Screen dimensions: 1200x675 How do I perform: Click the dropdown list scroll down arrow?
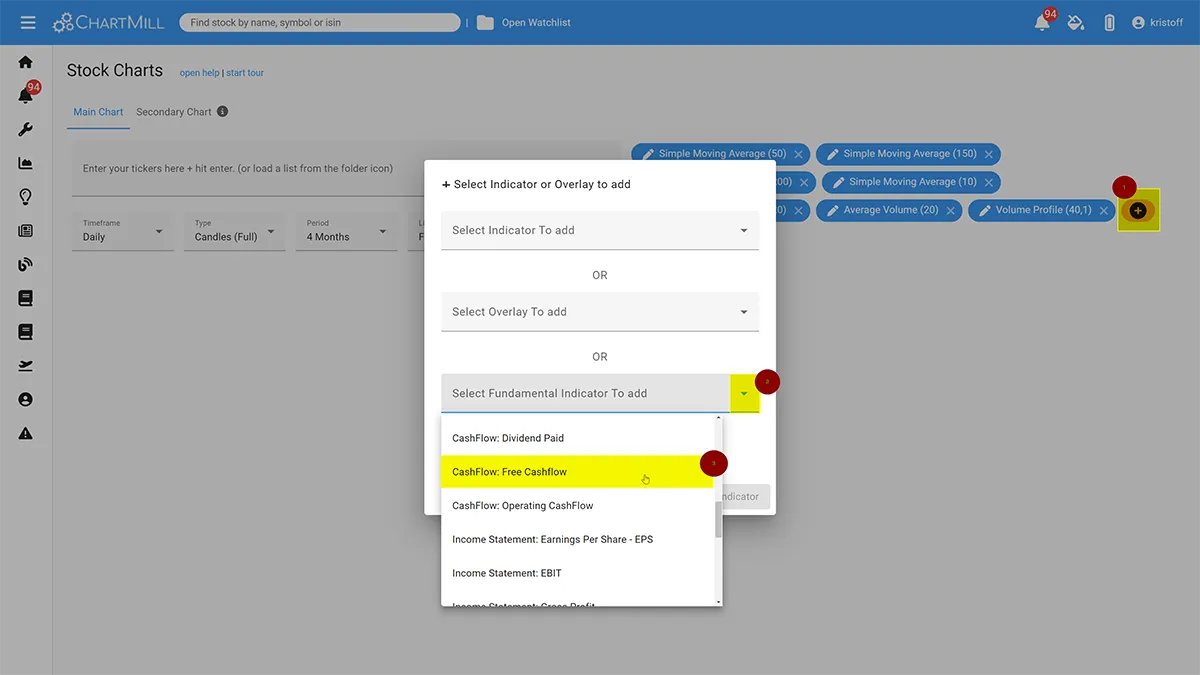point(718,602)
